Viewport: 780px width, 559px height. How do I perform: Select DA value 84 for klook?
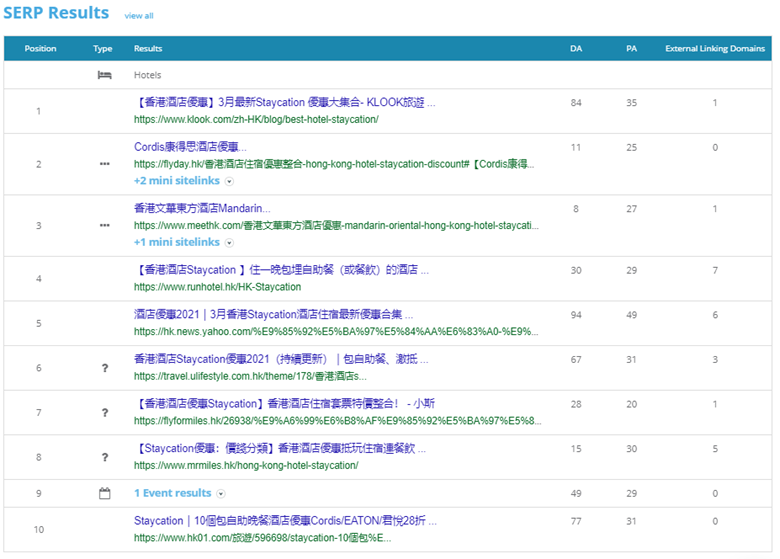pos(576,103)
